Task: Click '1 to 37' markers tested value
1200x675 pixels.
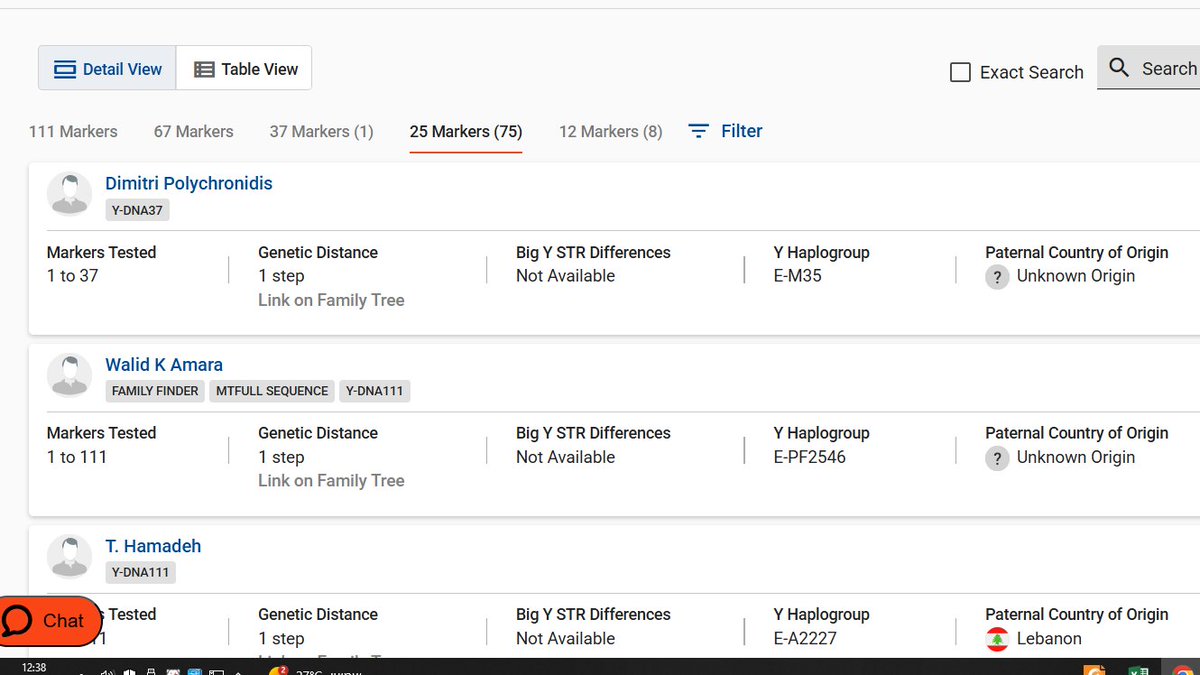Action: tap(73, 276)
